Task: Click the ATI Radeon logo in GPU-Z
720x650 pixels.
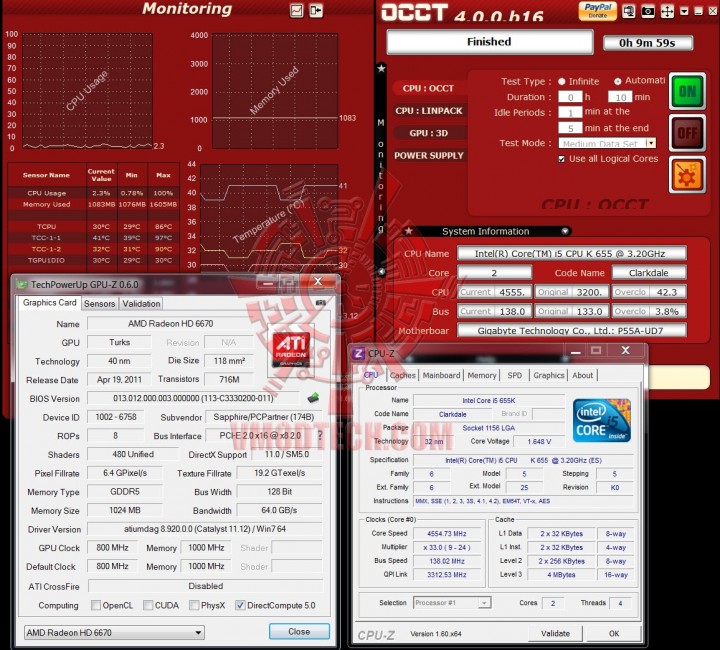Action: tap(291, 350)
